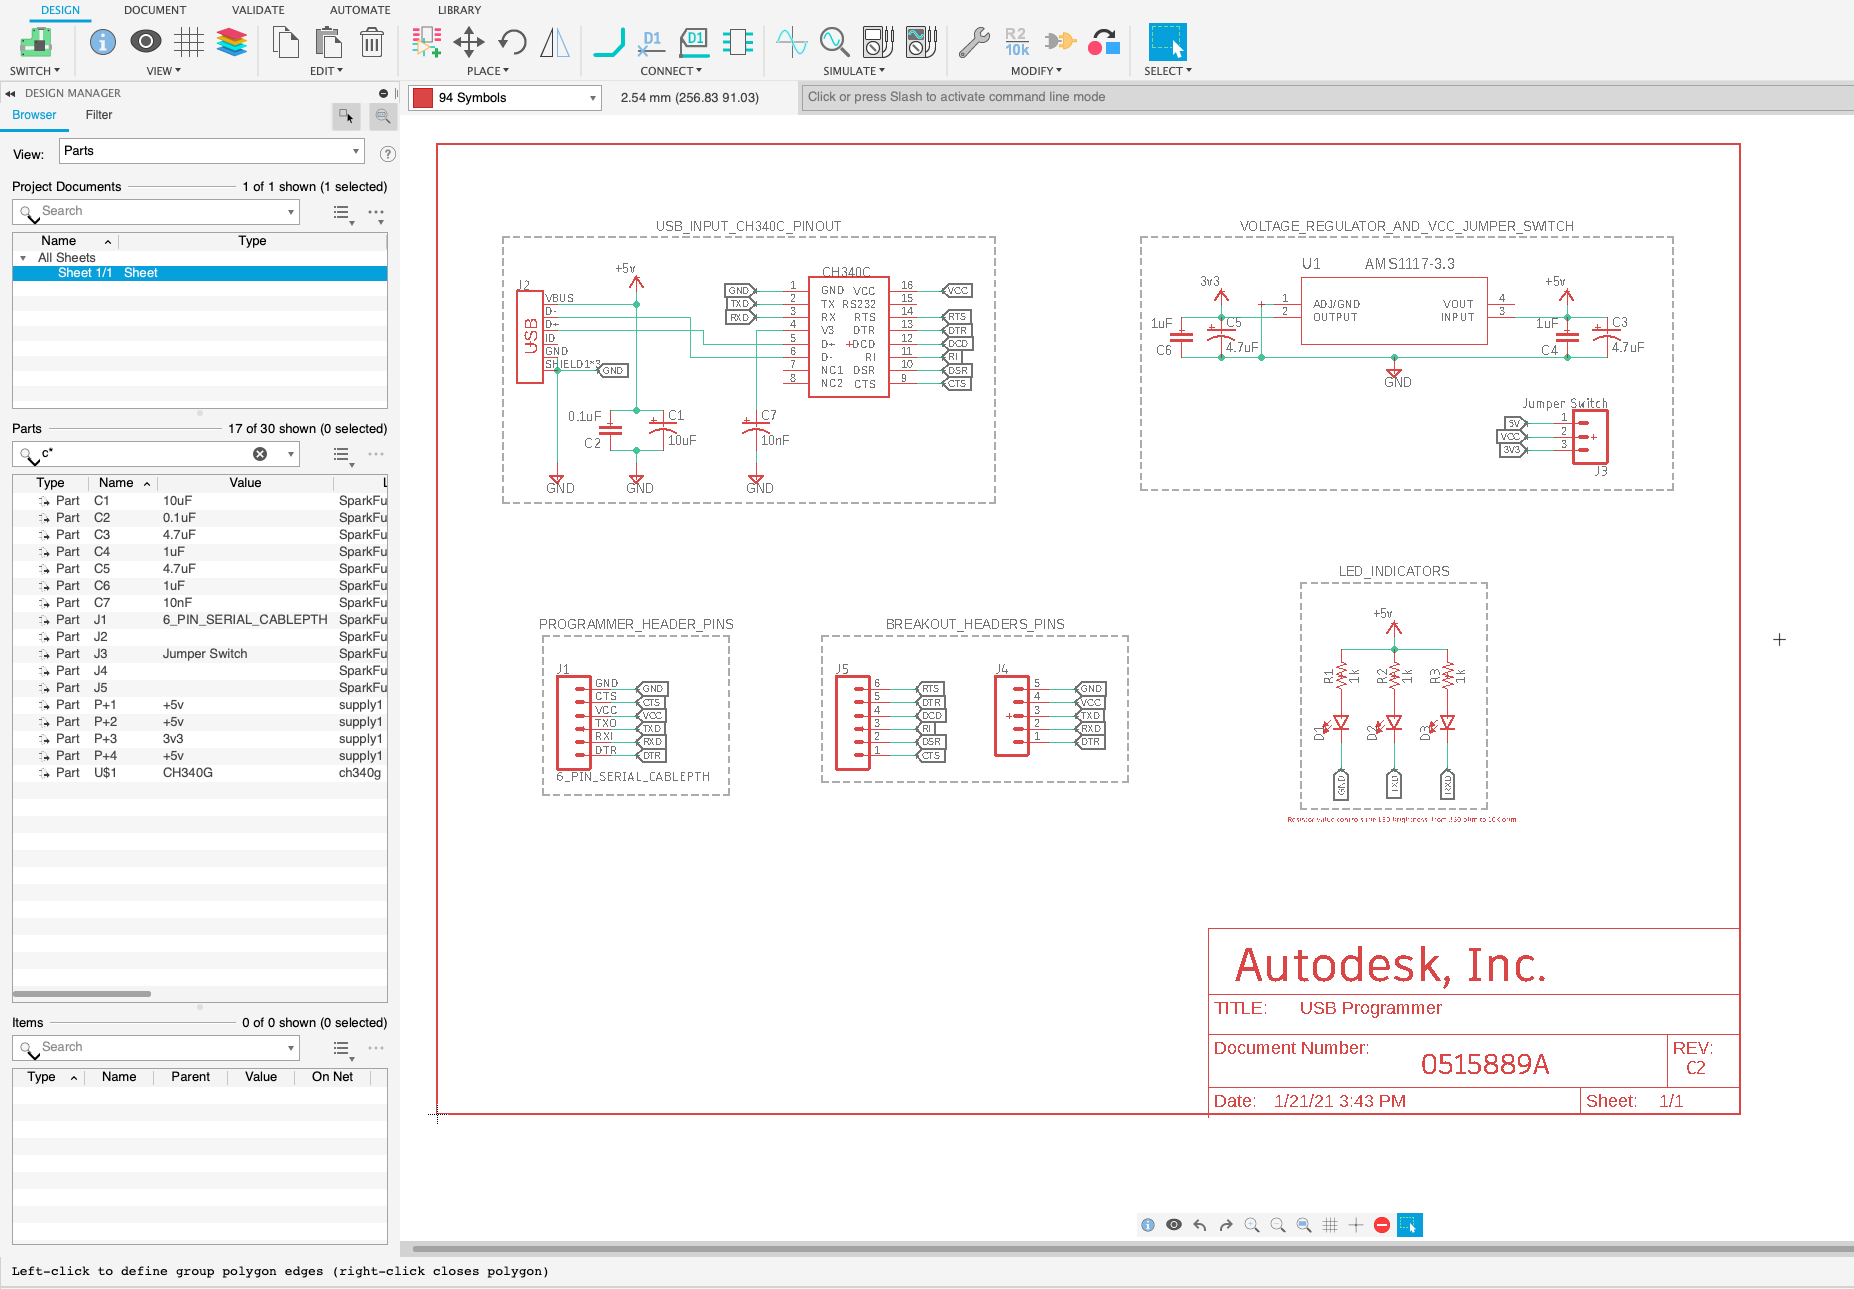Image resolution: width=1854 pixels, height=1289 pixels.
Task: Click the Copy icon in Edit group
Action: click(x=285, y=42)
